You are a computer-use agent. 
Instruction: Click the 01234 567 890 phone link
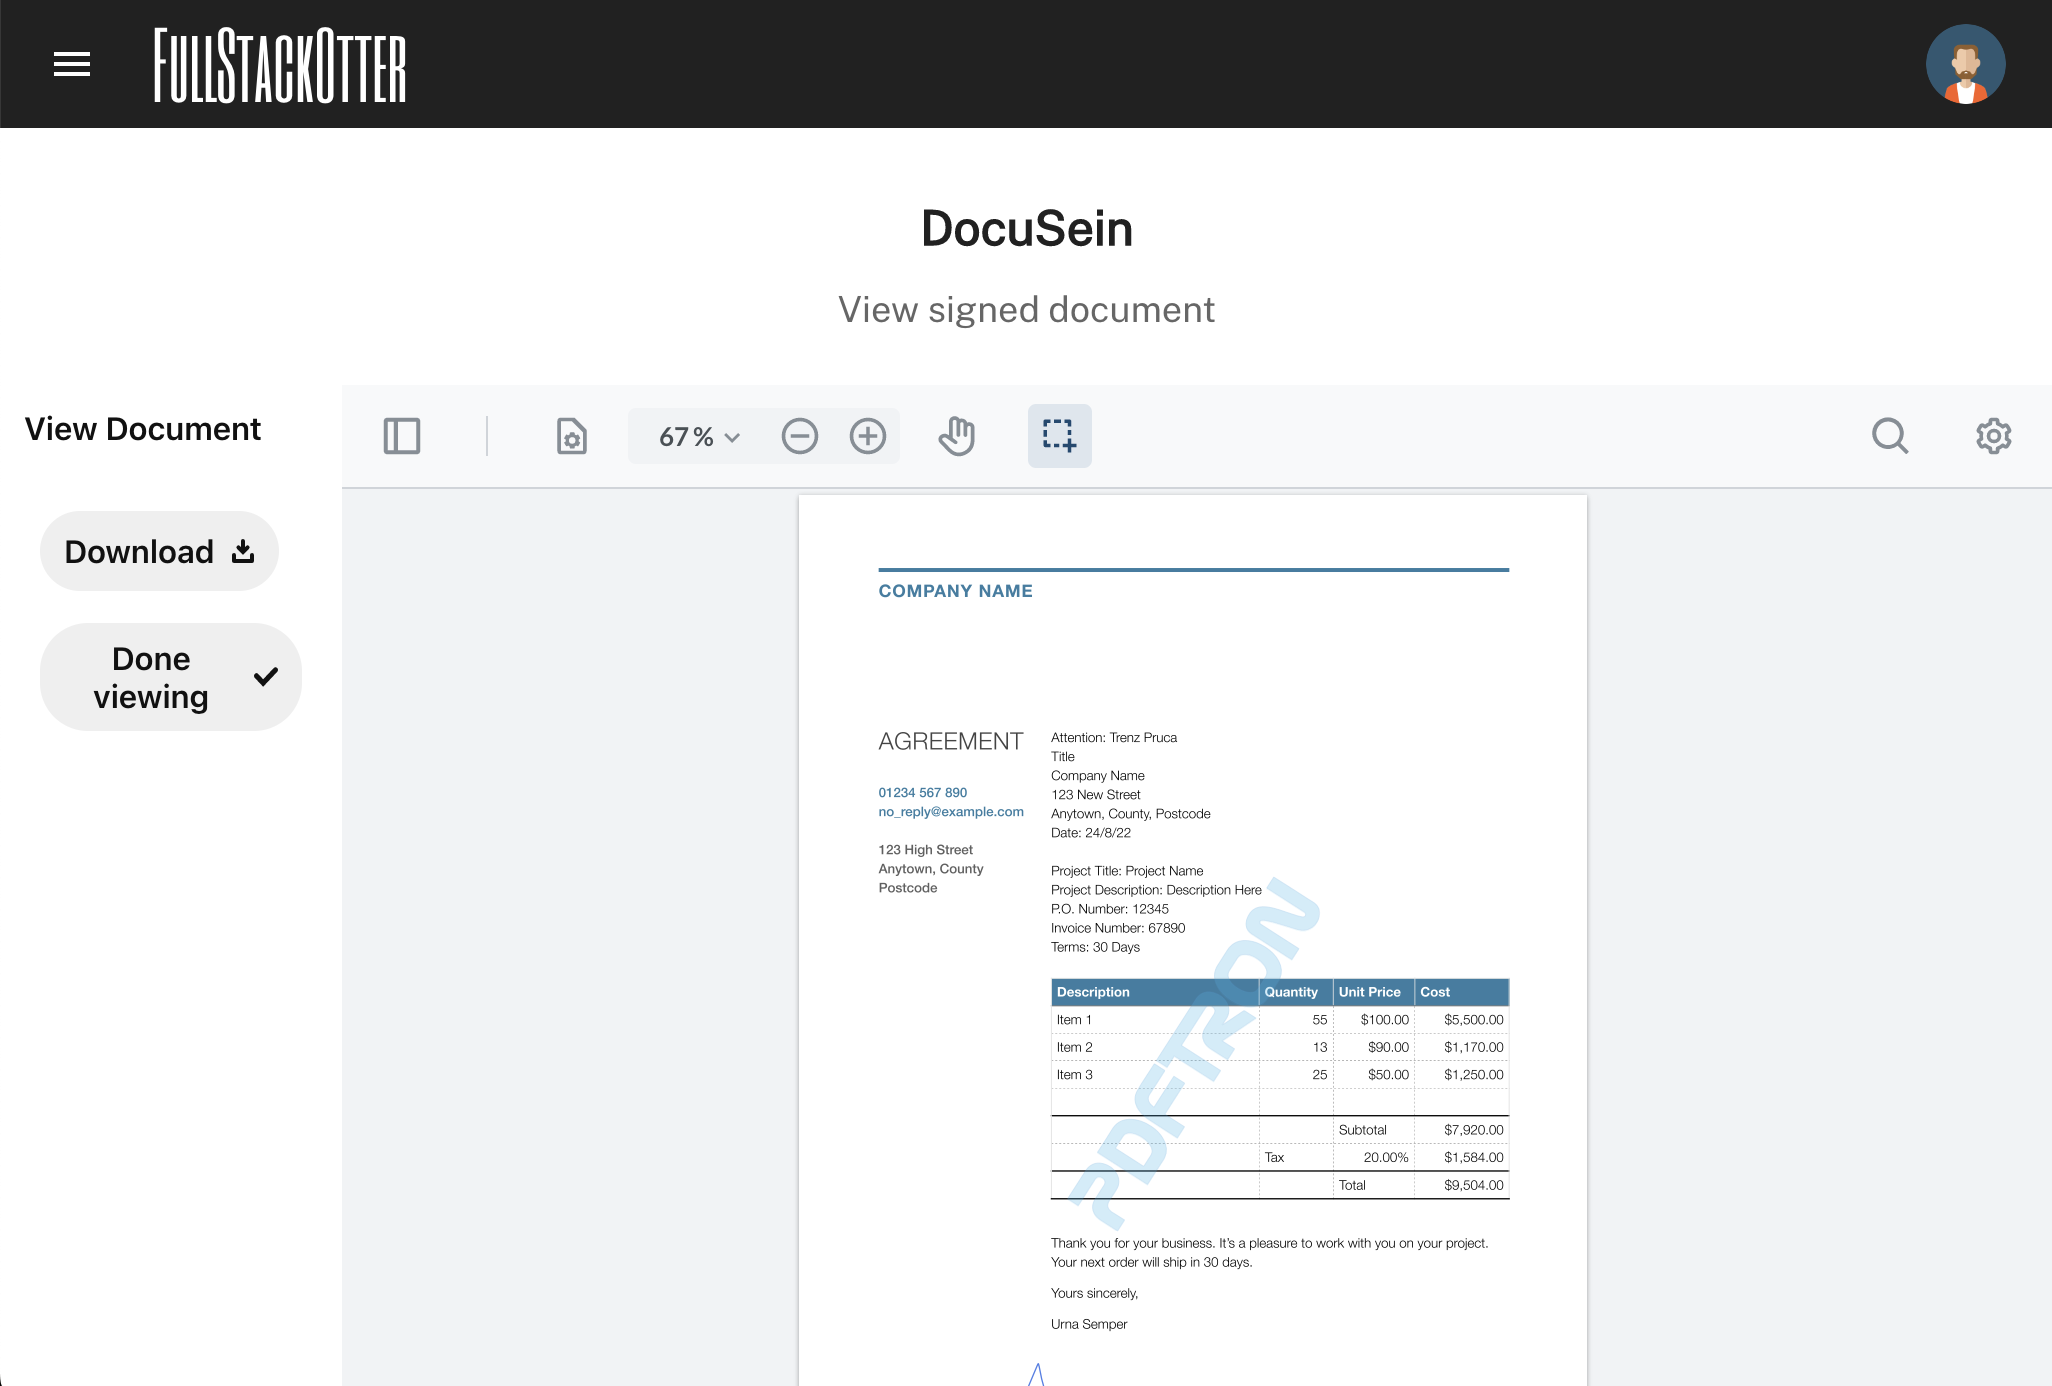tap(922, 791)
